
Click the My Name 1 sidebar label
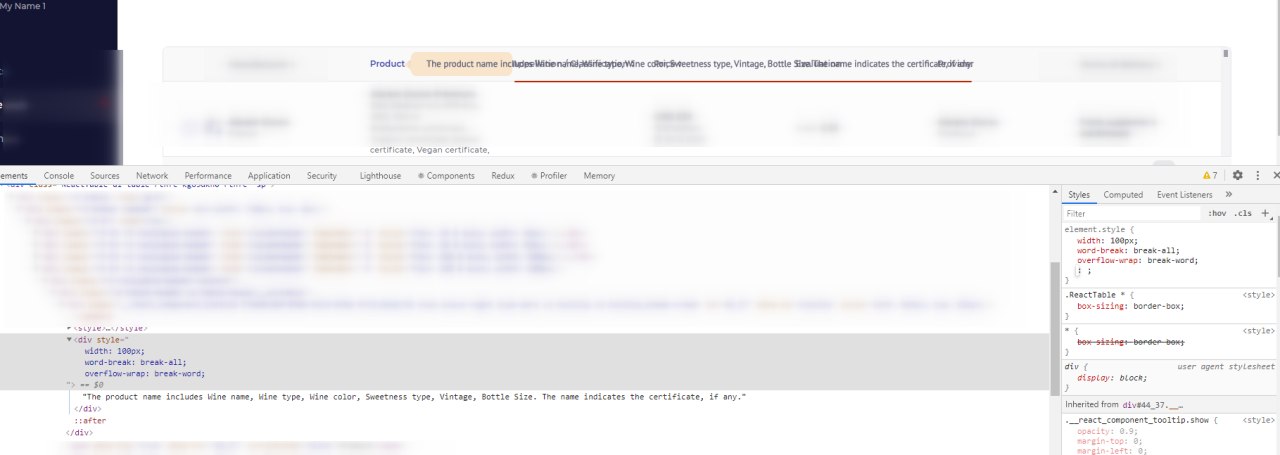pyautogui.click(x=22, y=6)
